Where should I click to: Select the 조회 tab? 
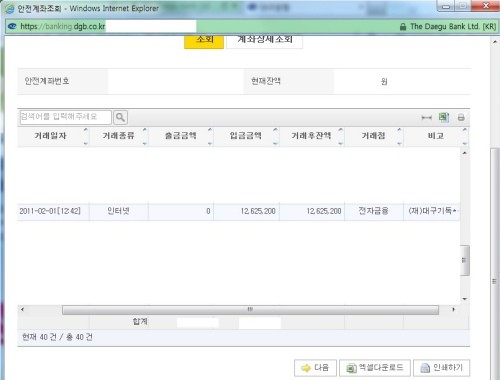pos(204,41)
